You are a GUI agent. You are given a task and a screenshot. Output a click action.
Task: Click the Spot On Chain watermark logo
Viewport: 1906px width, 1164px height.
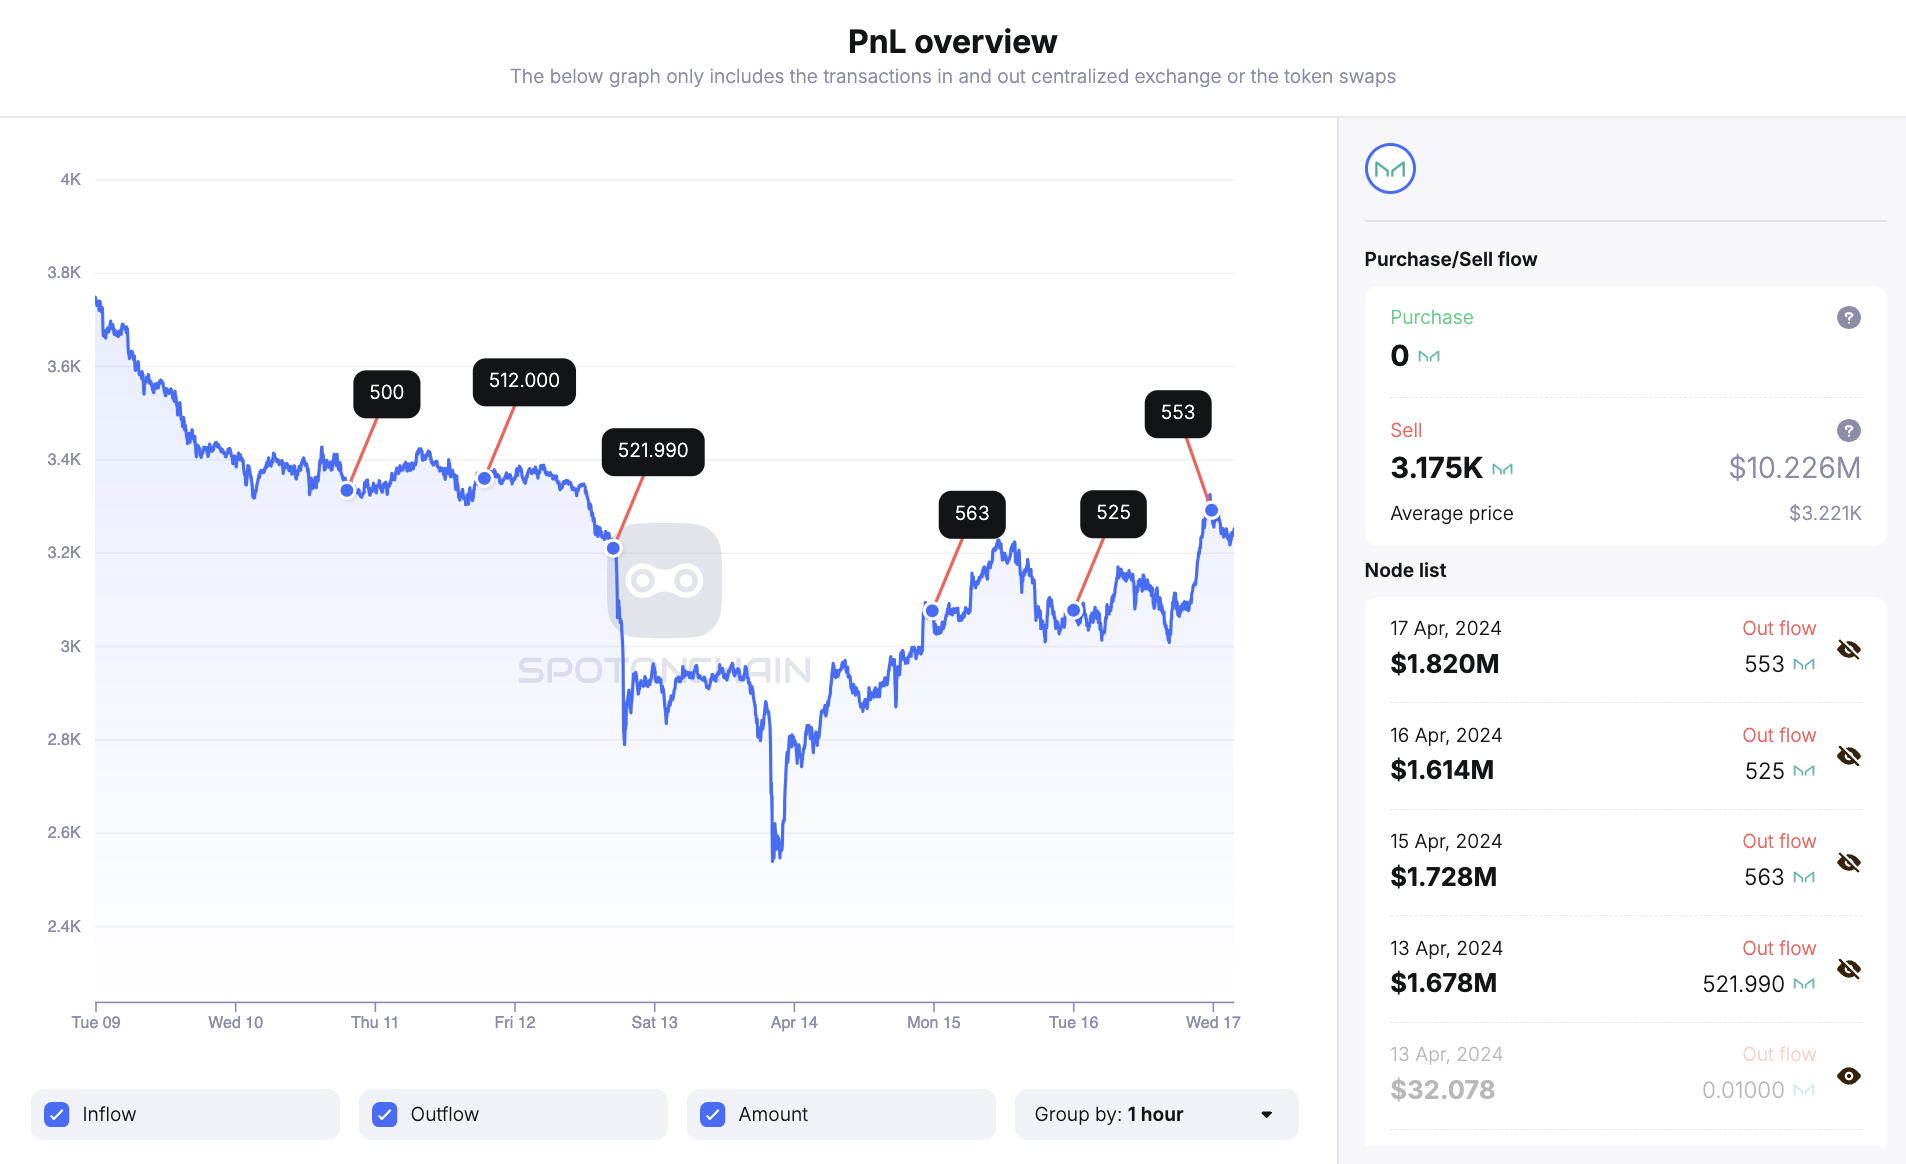[664, 581]
